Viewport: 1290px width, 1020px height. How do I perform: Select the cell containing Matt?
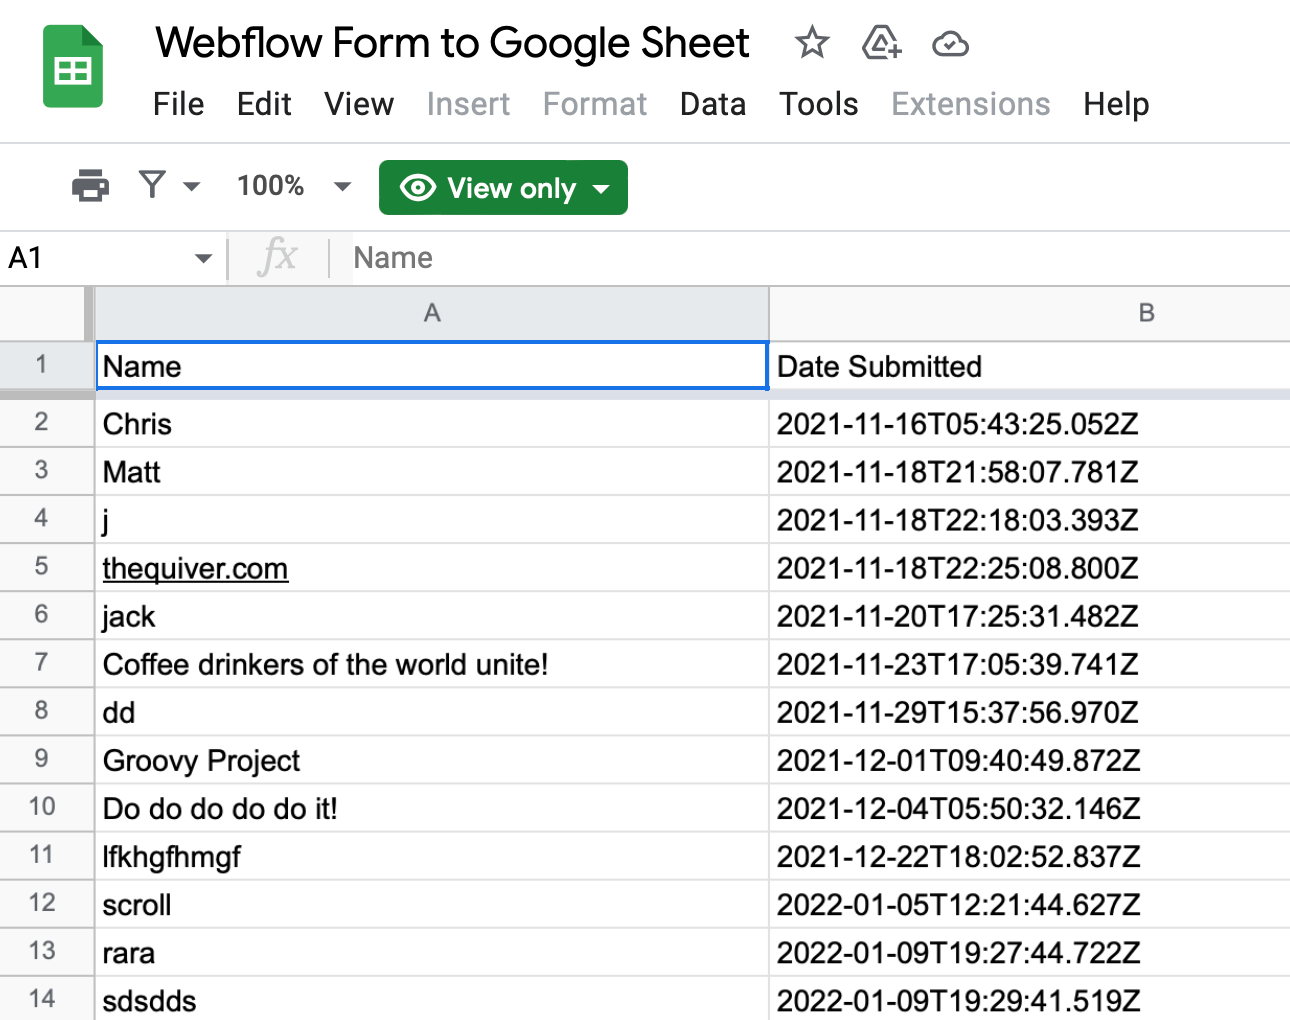tap(432, 471)
